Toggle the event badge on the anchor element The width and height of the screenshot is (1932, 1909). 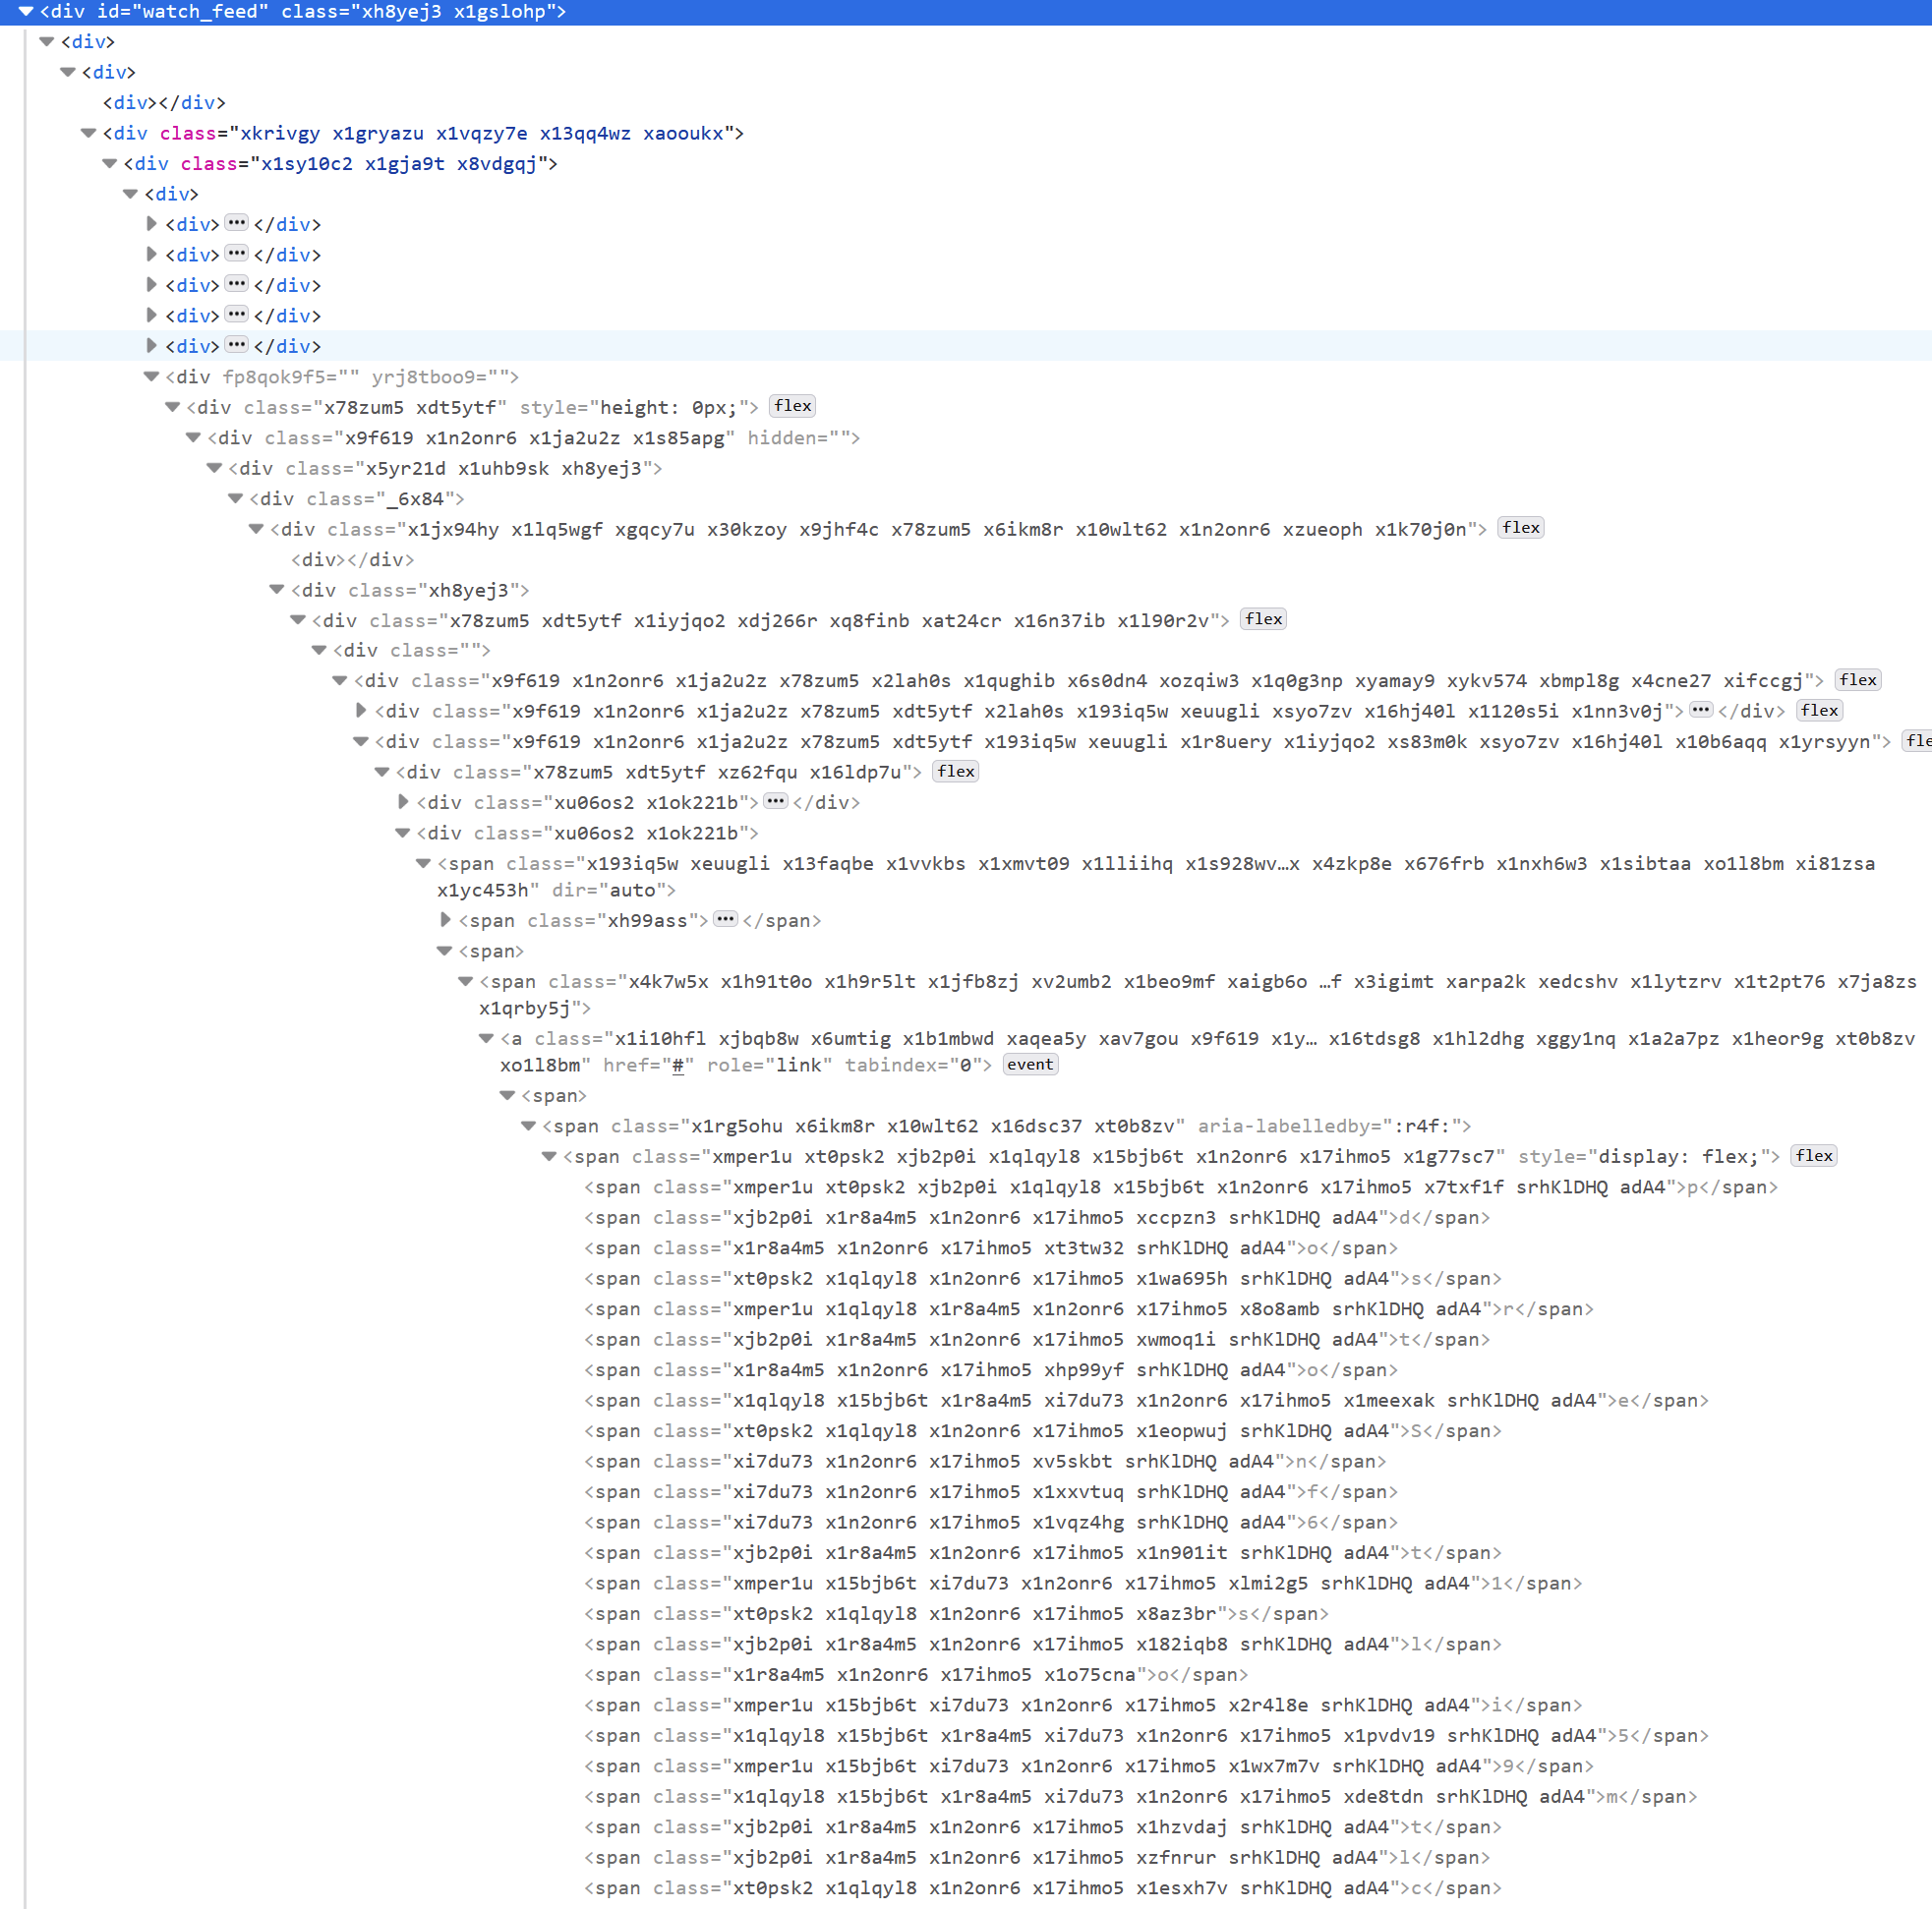[x=1030, y=1064]
